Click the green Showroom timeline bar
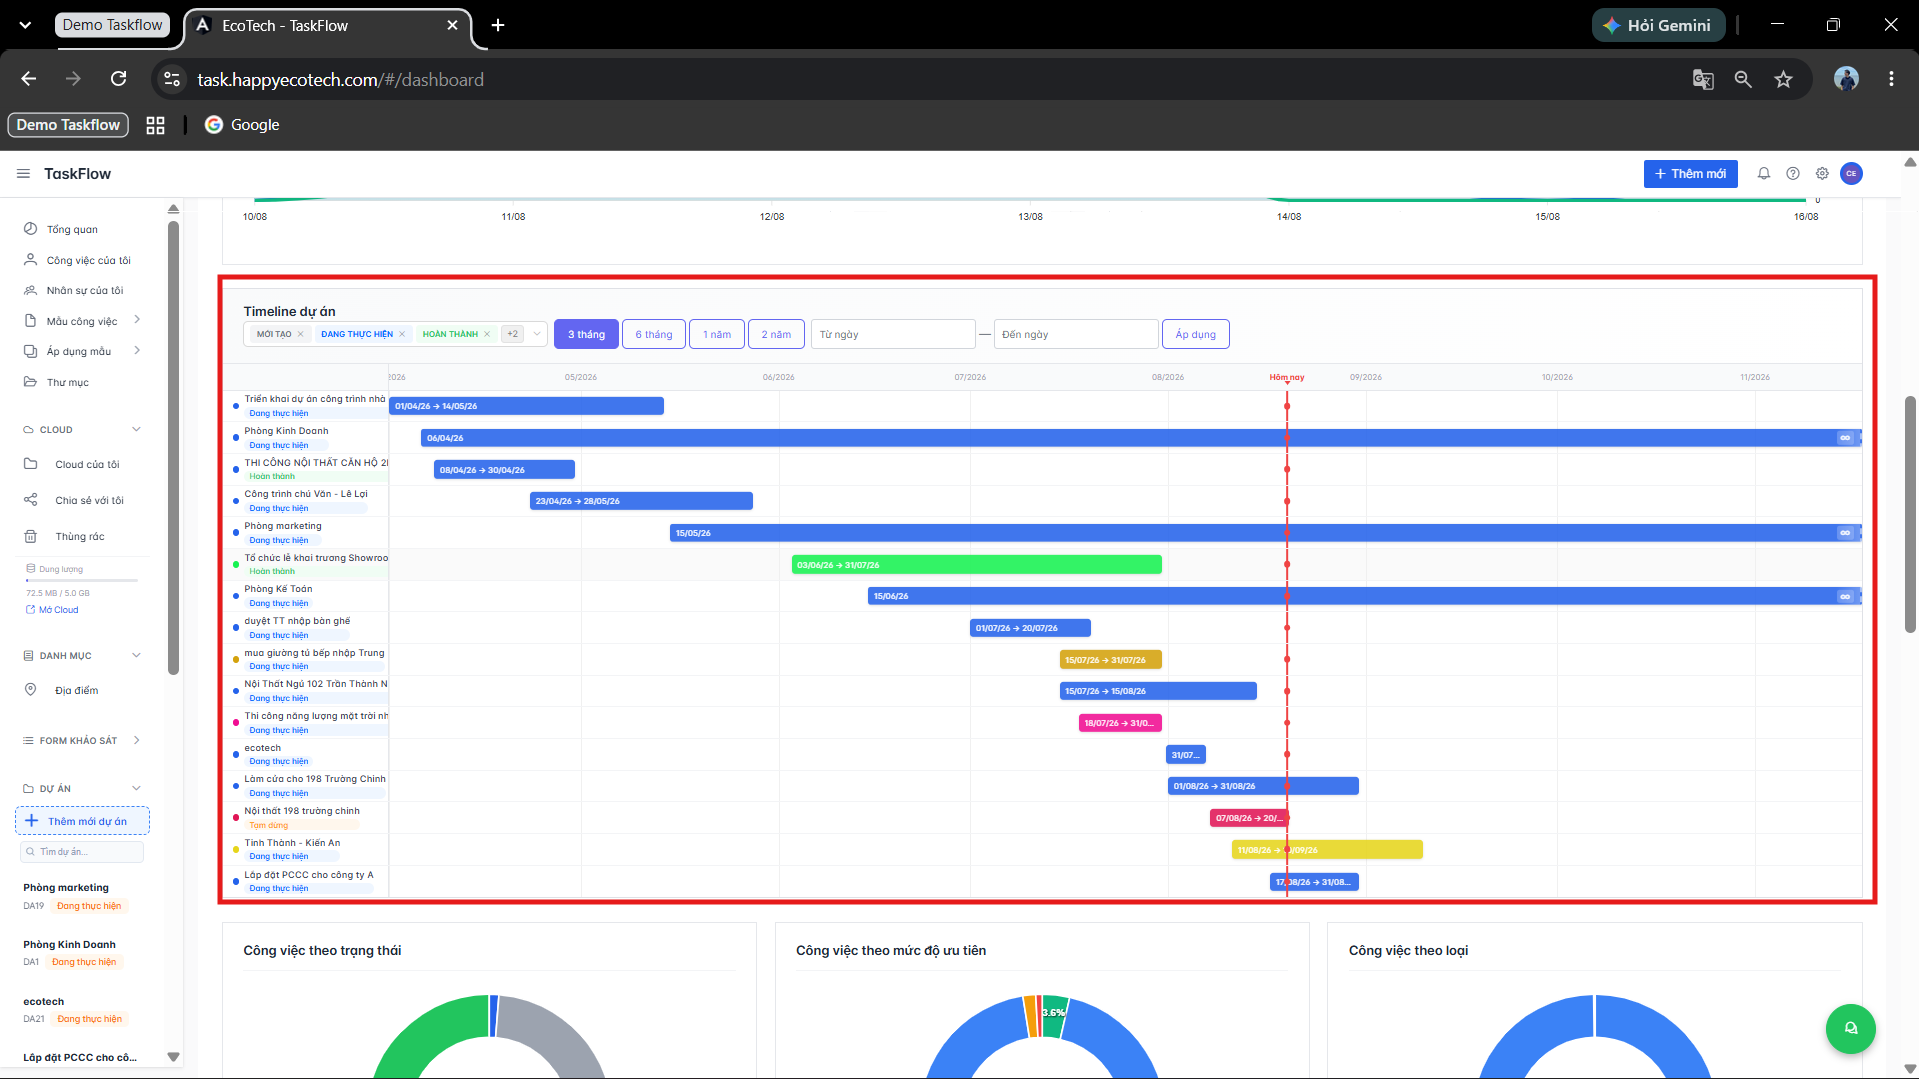The width and height of the screenshot is (1919, 1079). 976,565
